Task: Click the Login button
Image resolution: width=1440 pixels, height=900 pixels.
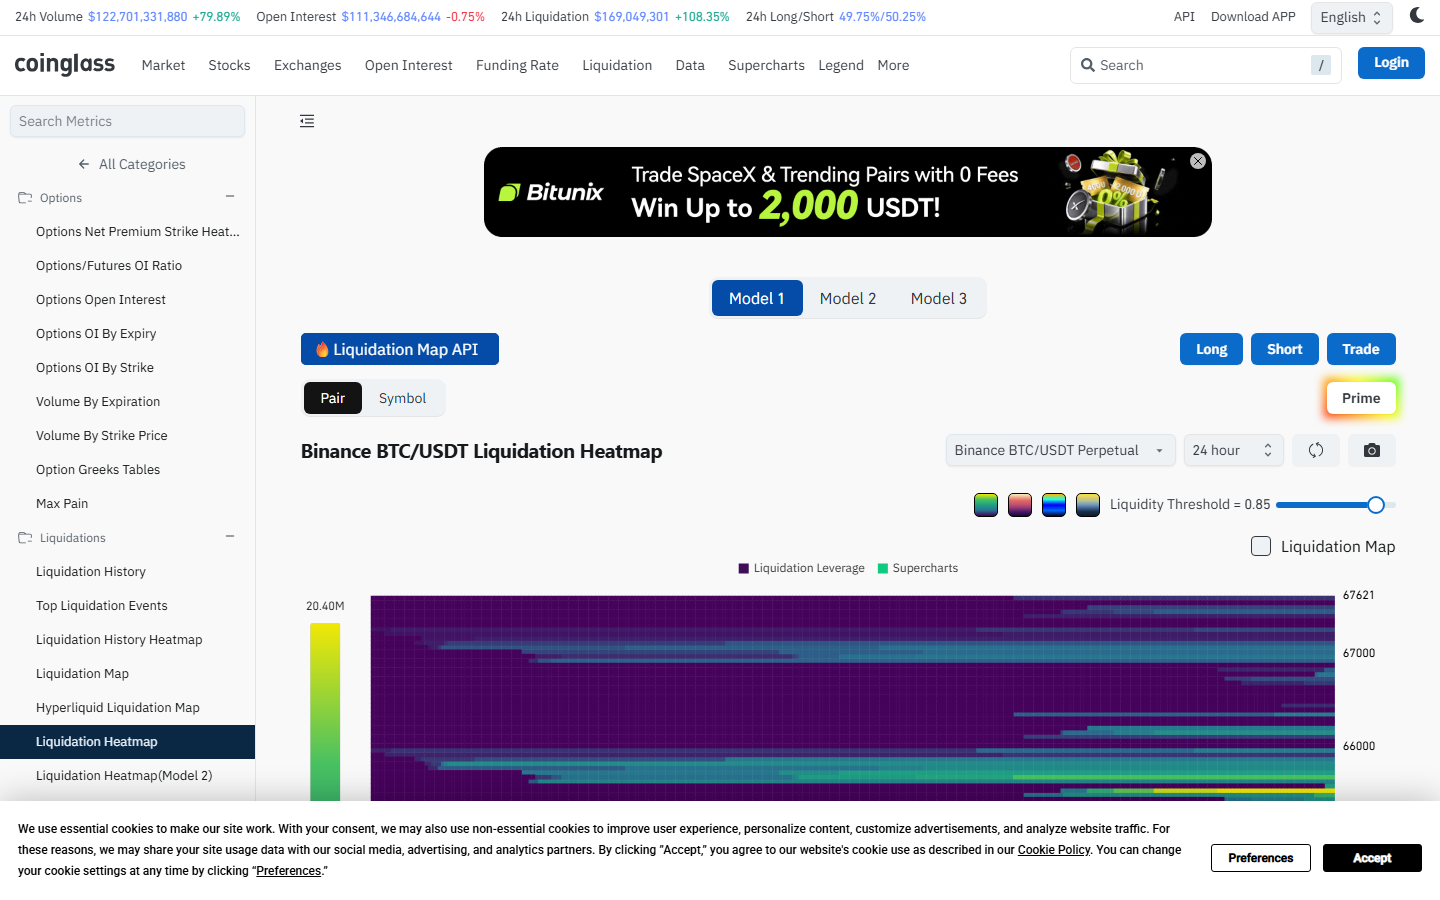Action: click(x=1391, y=63)
